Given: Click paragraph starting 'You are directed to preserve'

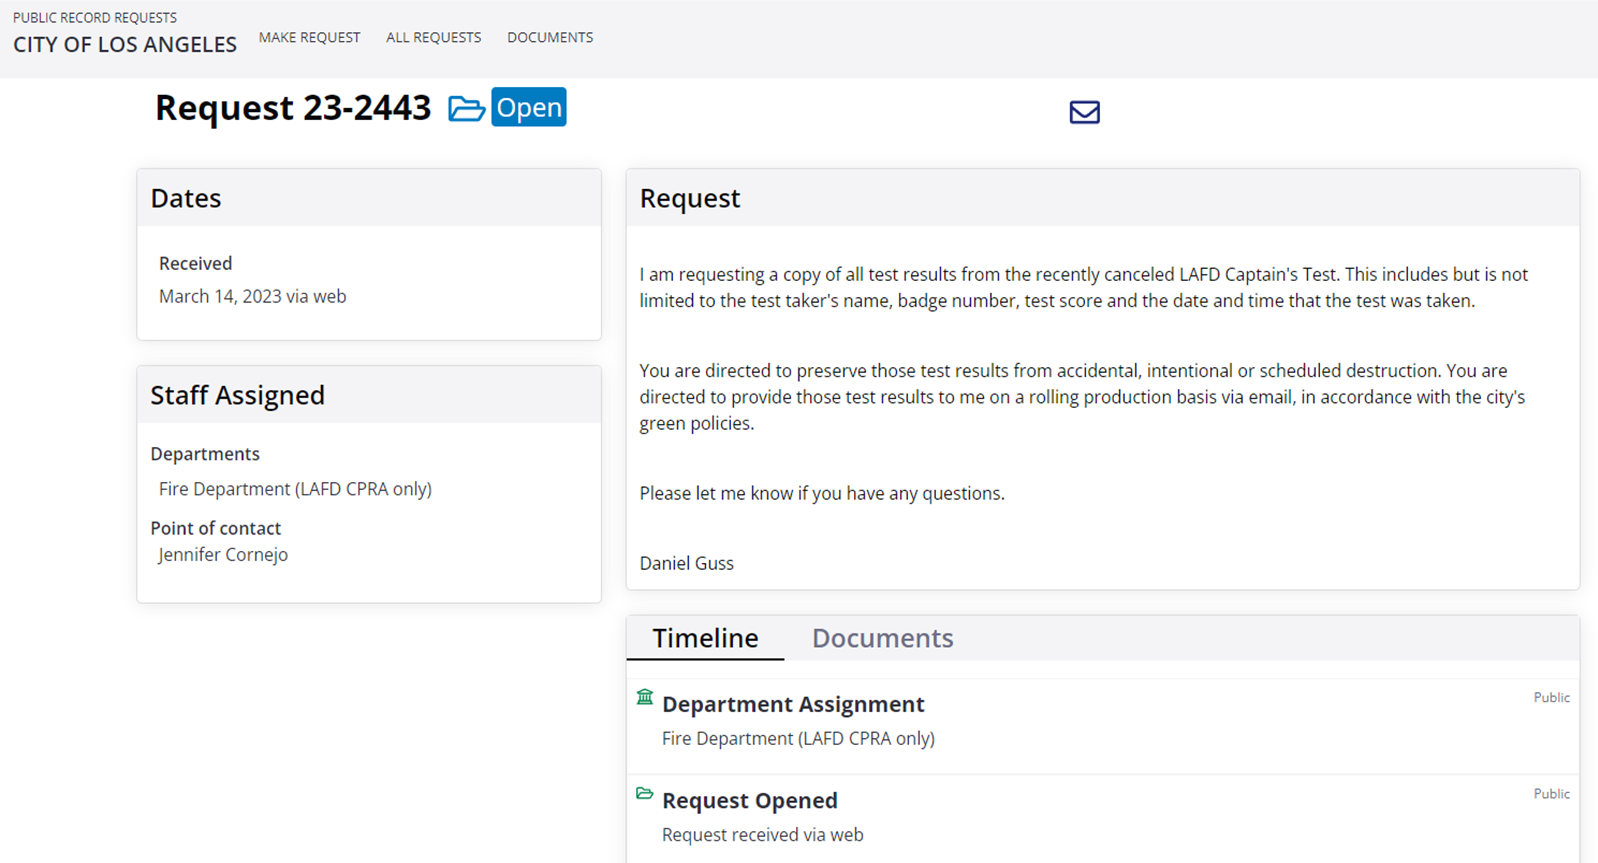Looking at the screenshot, I should point(1082,397).
